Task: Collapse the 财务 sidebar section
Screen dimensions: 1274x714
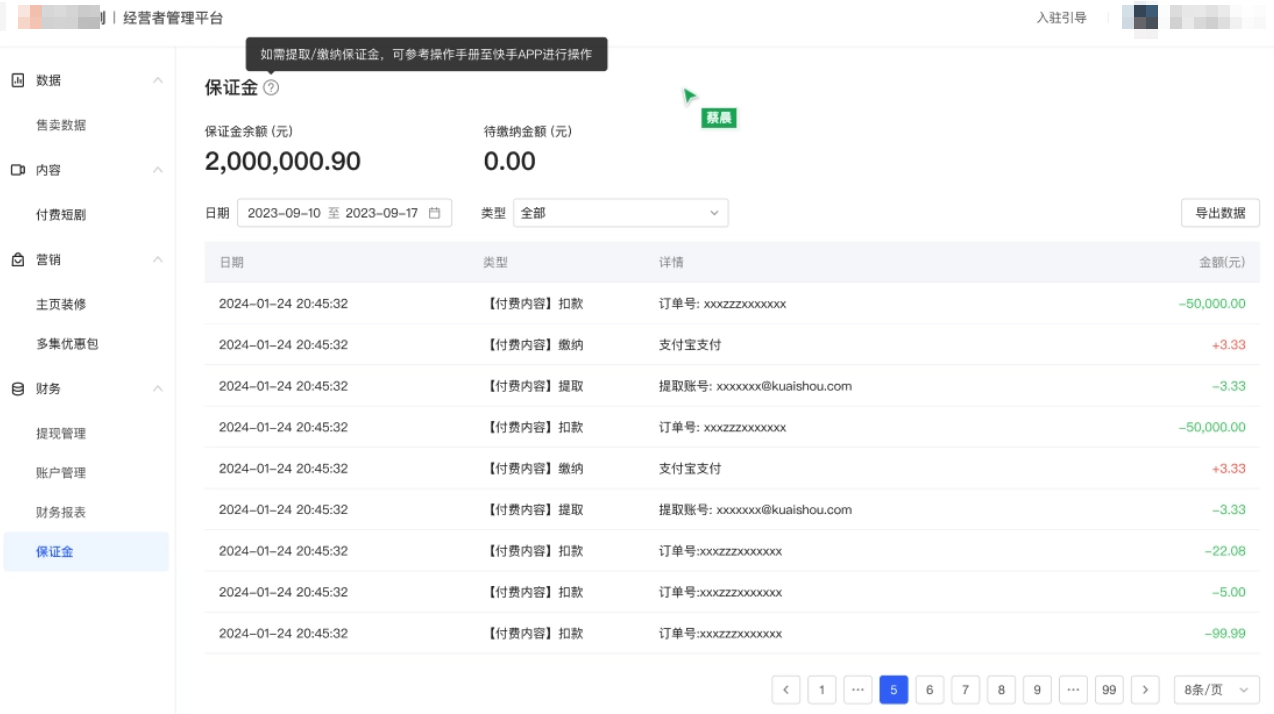Action: tap(157, 389)
